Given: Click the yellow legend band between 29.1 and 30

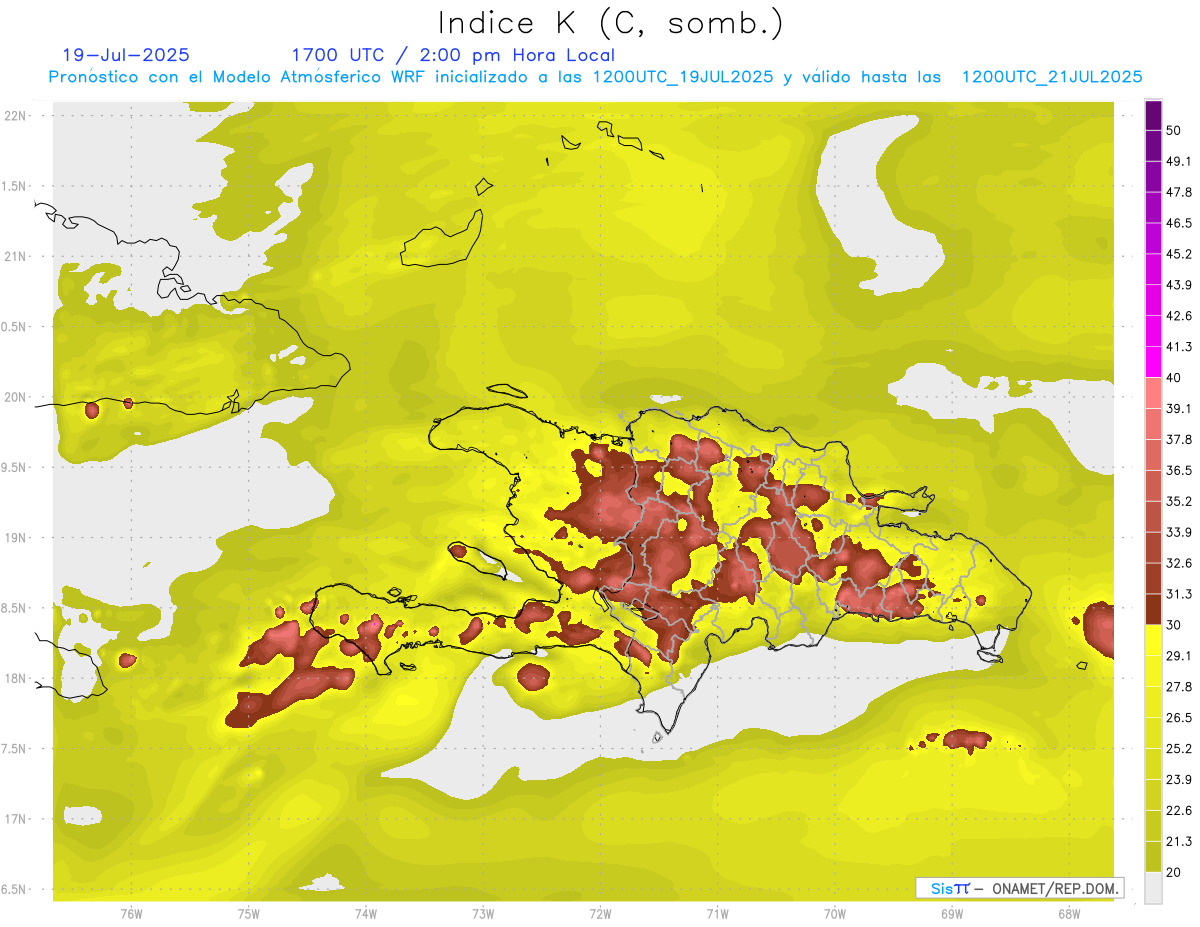Looking at the screenshot, I should pyautogui.click(x=1154, y=640).
